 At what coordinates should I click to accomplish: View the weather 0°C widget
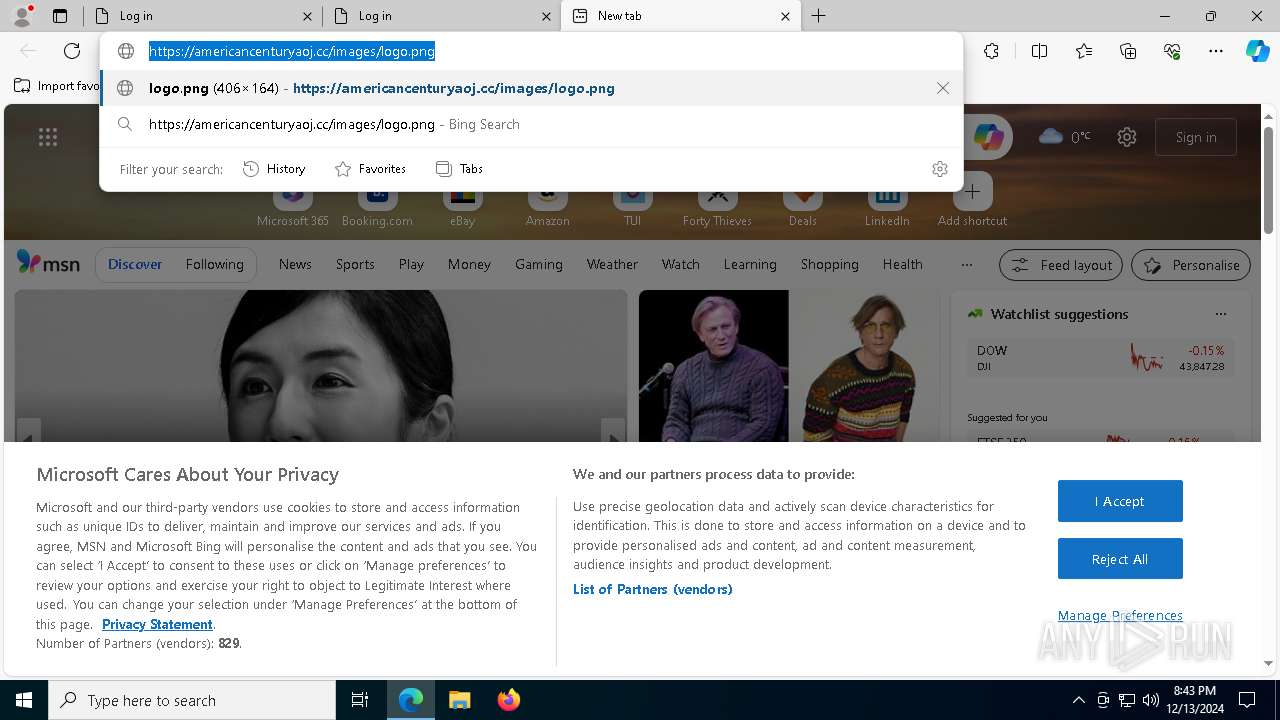(x=1065, y=137)
